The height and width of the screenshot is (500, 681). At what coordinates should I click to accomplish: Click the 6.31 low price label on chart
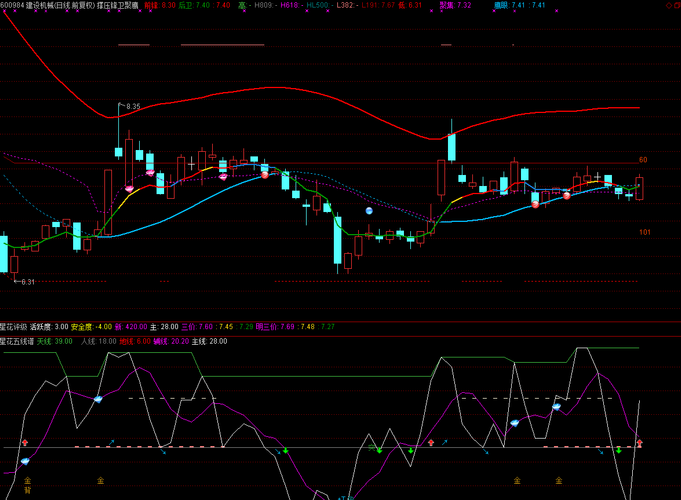(x=28, y=282)
